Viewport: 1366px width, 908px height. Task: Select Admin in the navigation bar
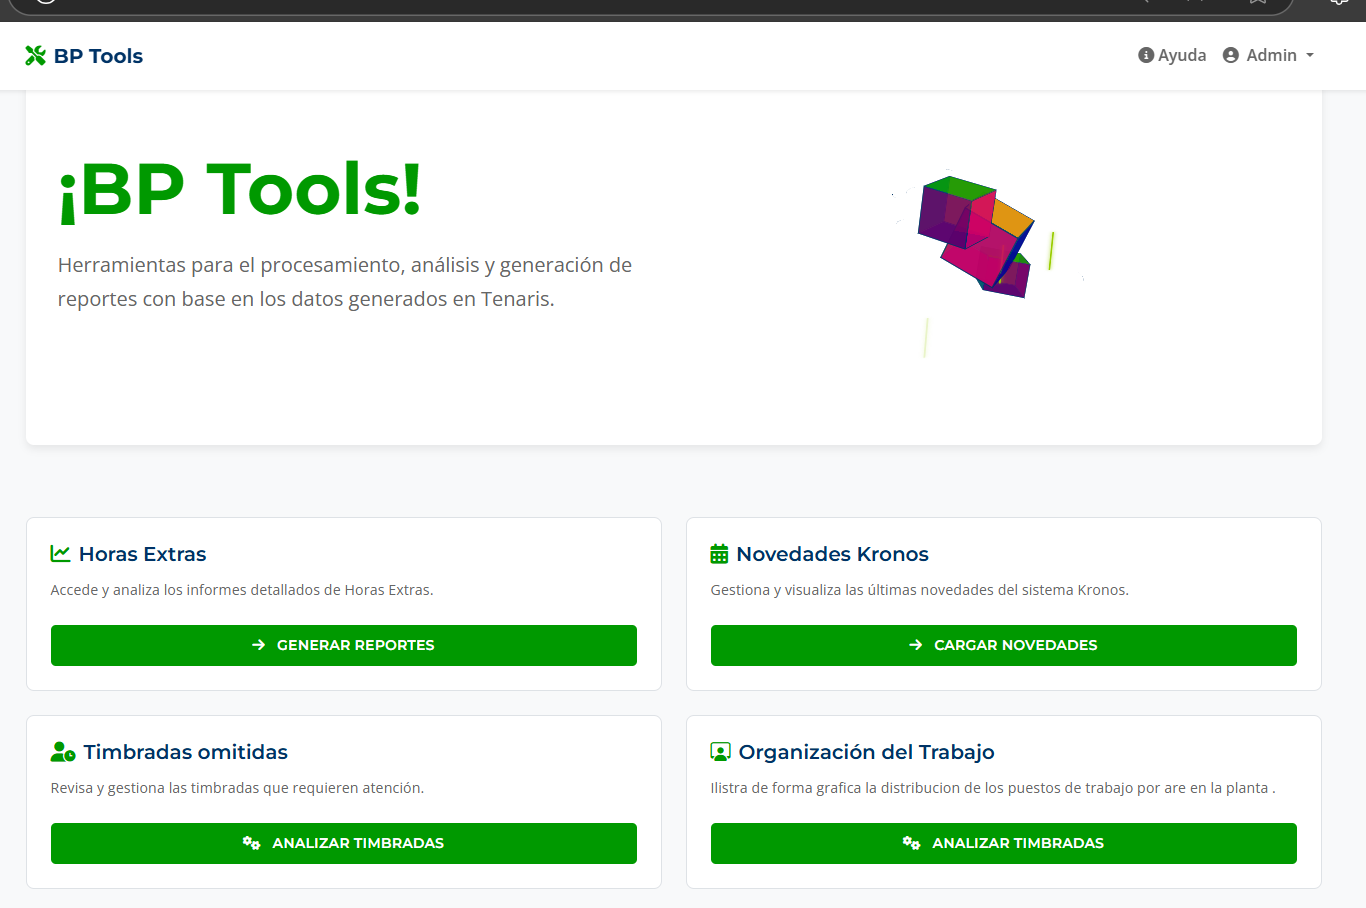click(1270, 55)
